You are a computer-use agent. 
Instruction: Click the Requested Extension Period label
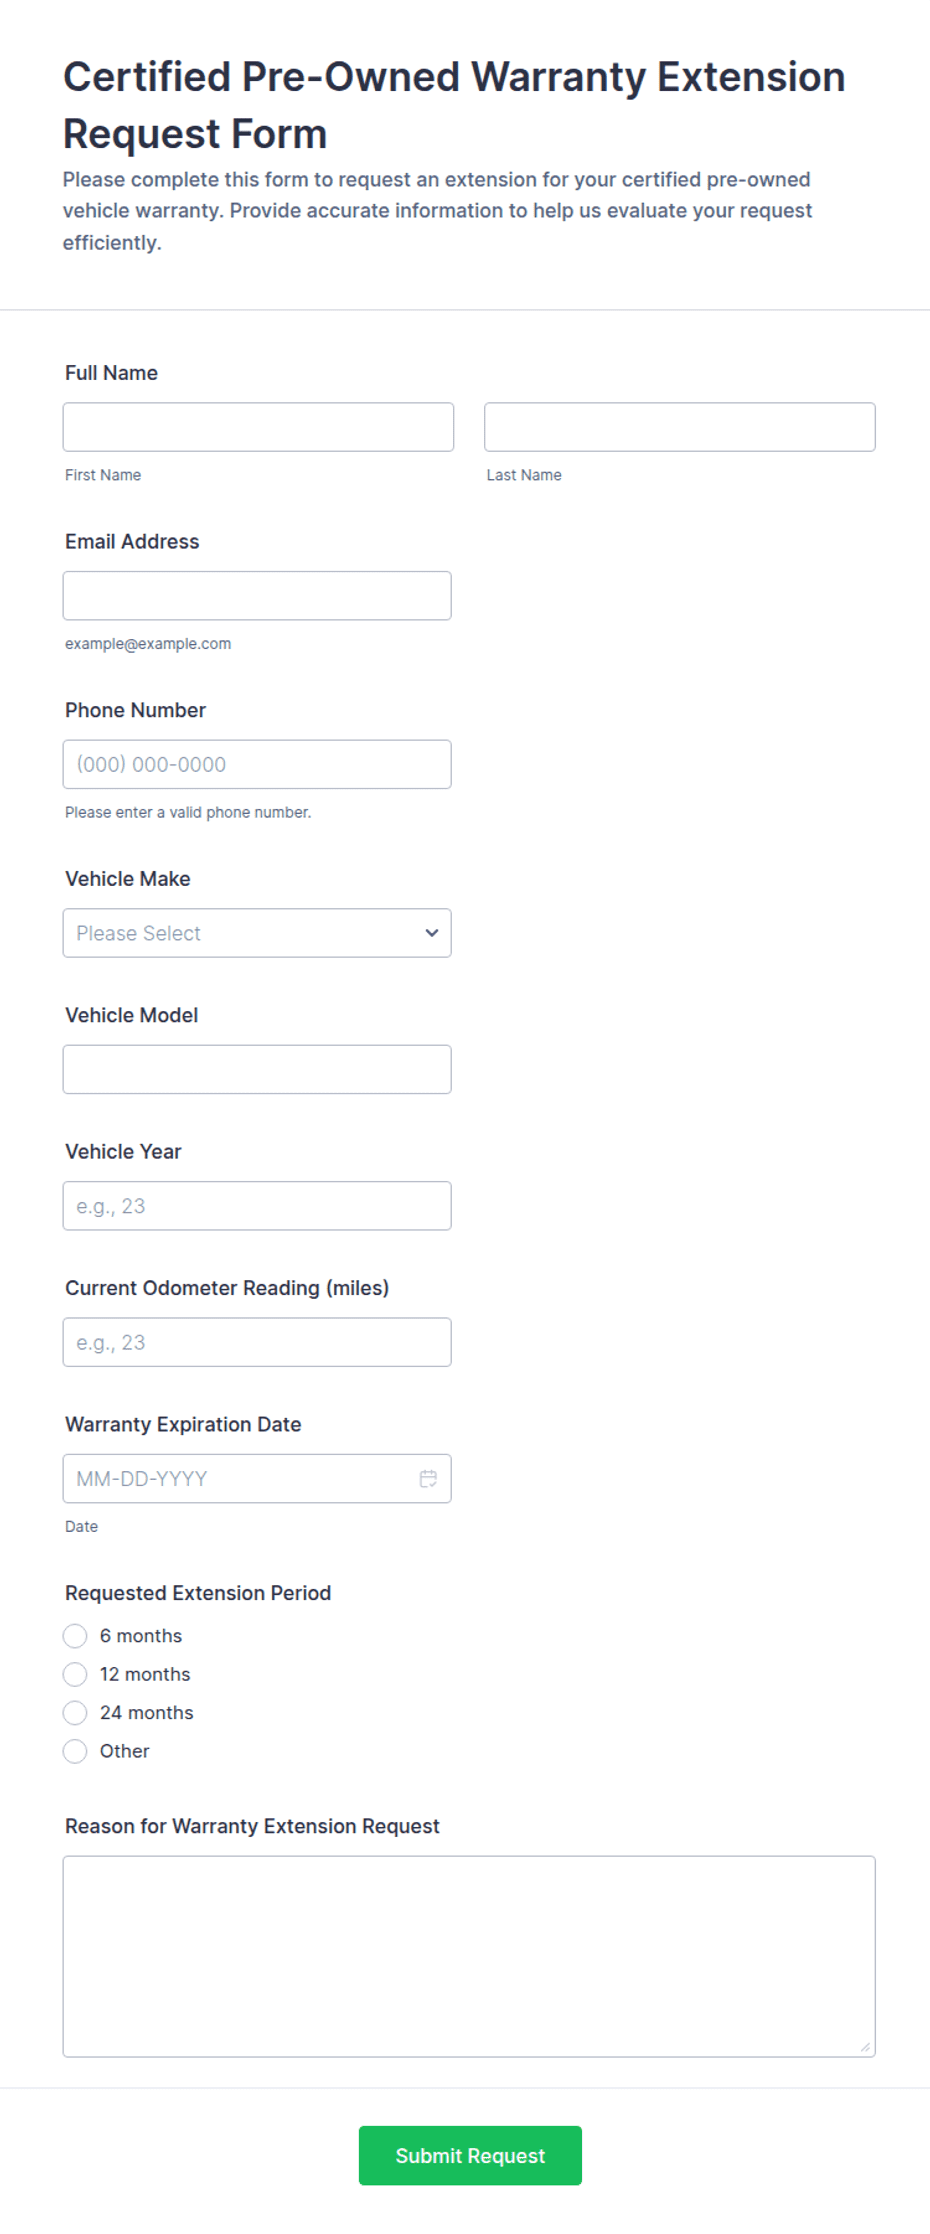point(198,1593)
